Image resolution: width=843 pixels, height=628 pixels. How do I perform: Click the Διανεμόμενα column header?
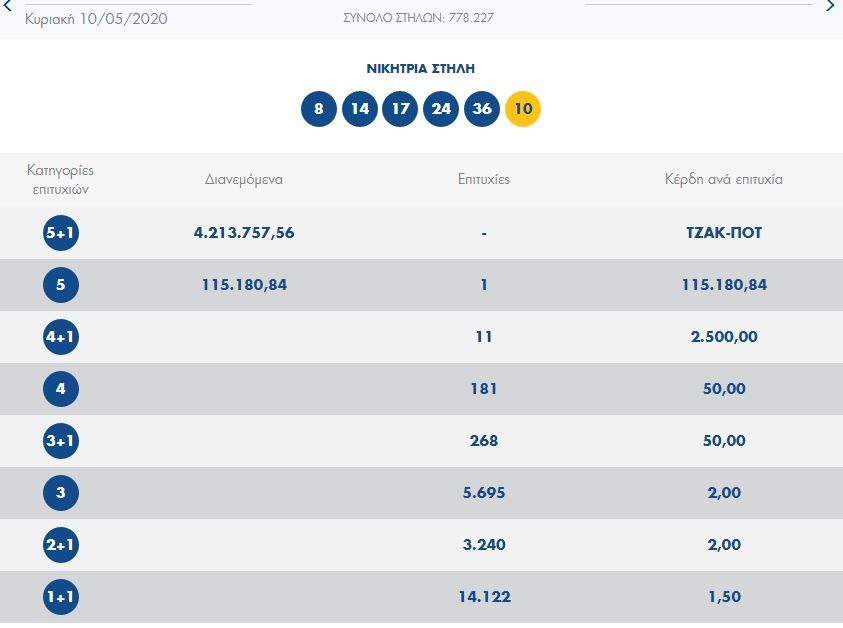point(244,180)
